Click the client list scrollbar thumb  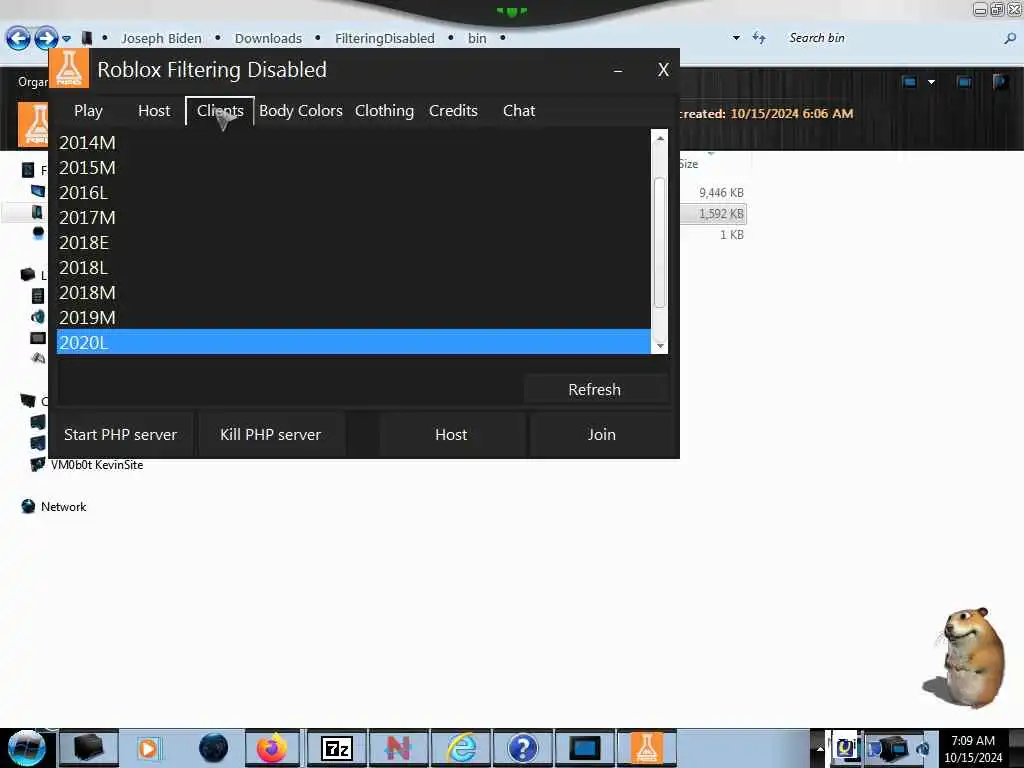pos(660,242)
